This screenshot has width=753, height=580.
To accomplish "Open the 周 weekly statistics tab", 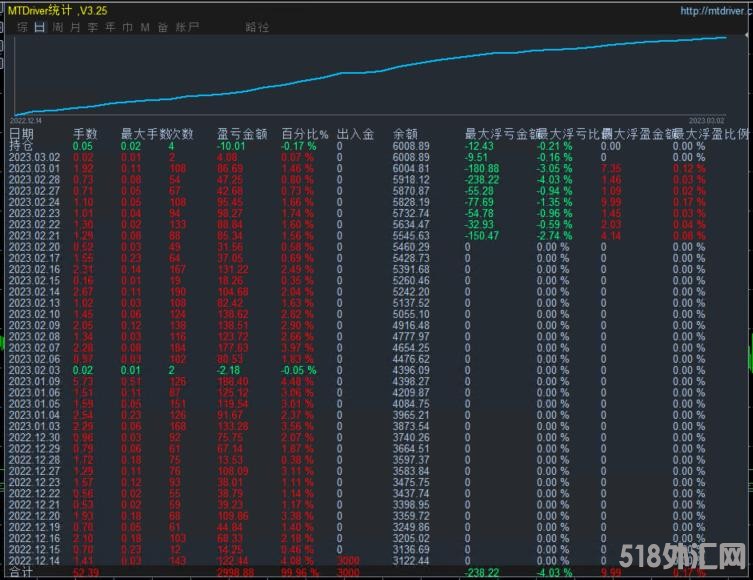I will click(x=58, y=27).
